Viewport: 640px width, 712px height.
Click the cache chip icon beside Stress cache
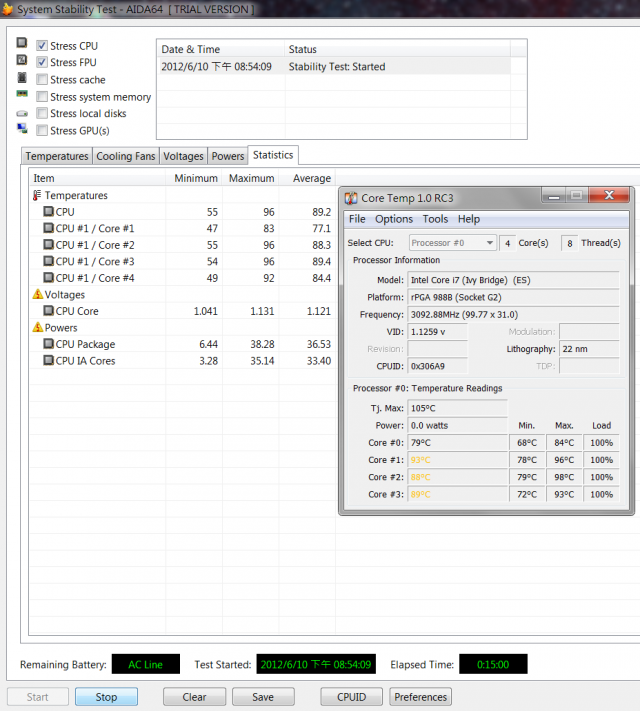[x=21, y=77]
